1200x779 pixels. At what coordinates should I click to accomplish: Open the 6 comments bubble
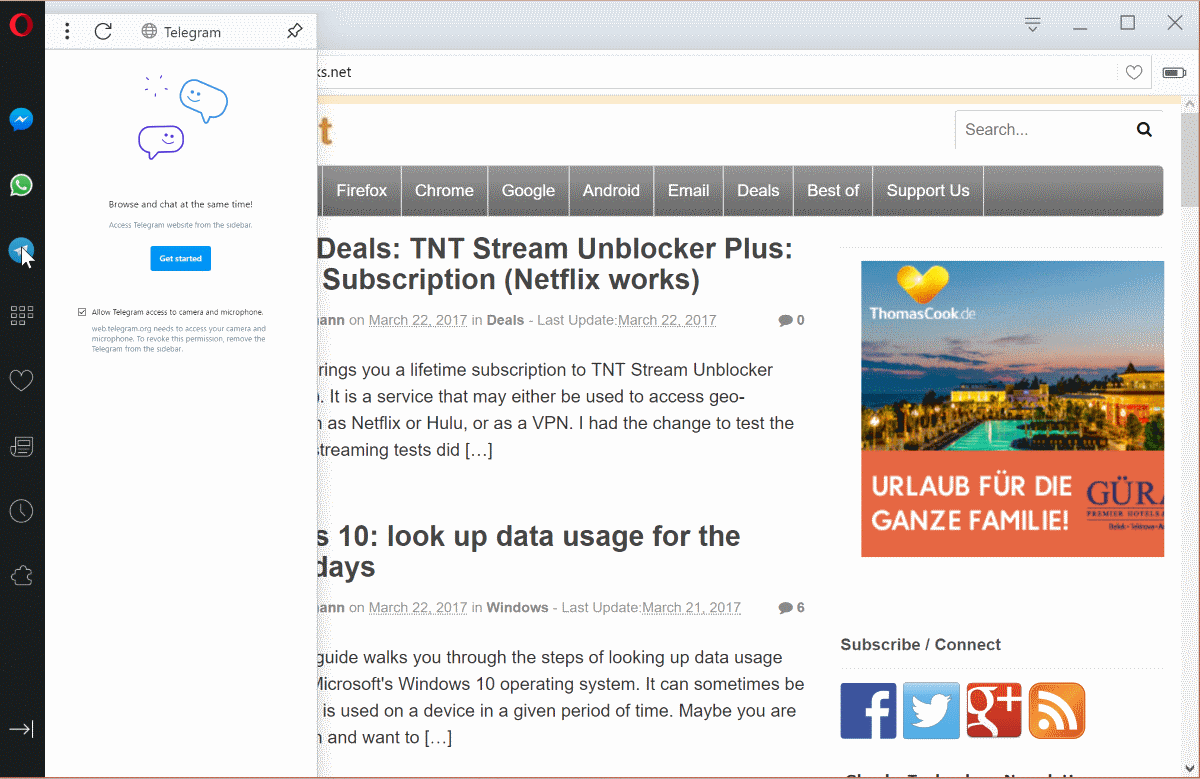coord(791,607)
